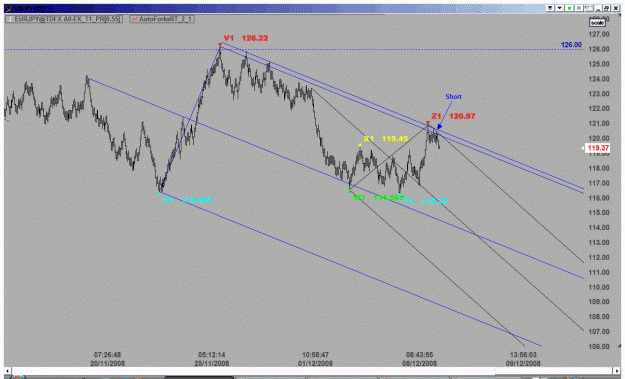Click the 106.00 price axis label
The height and width of the screenshot is (379, 625).
[599, 347]
